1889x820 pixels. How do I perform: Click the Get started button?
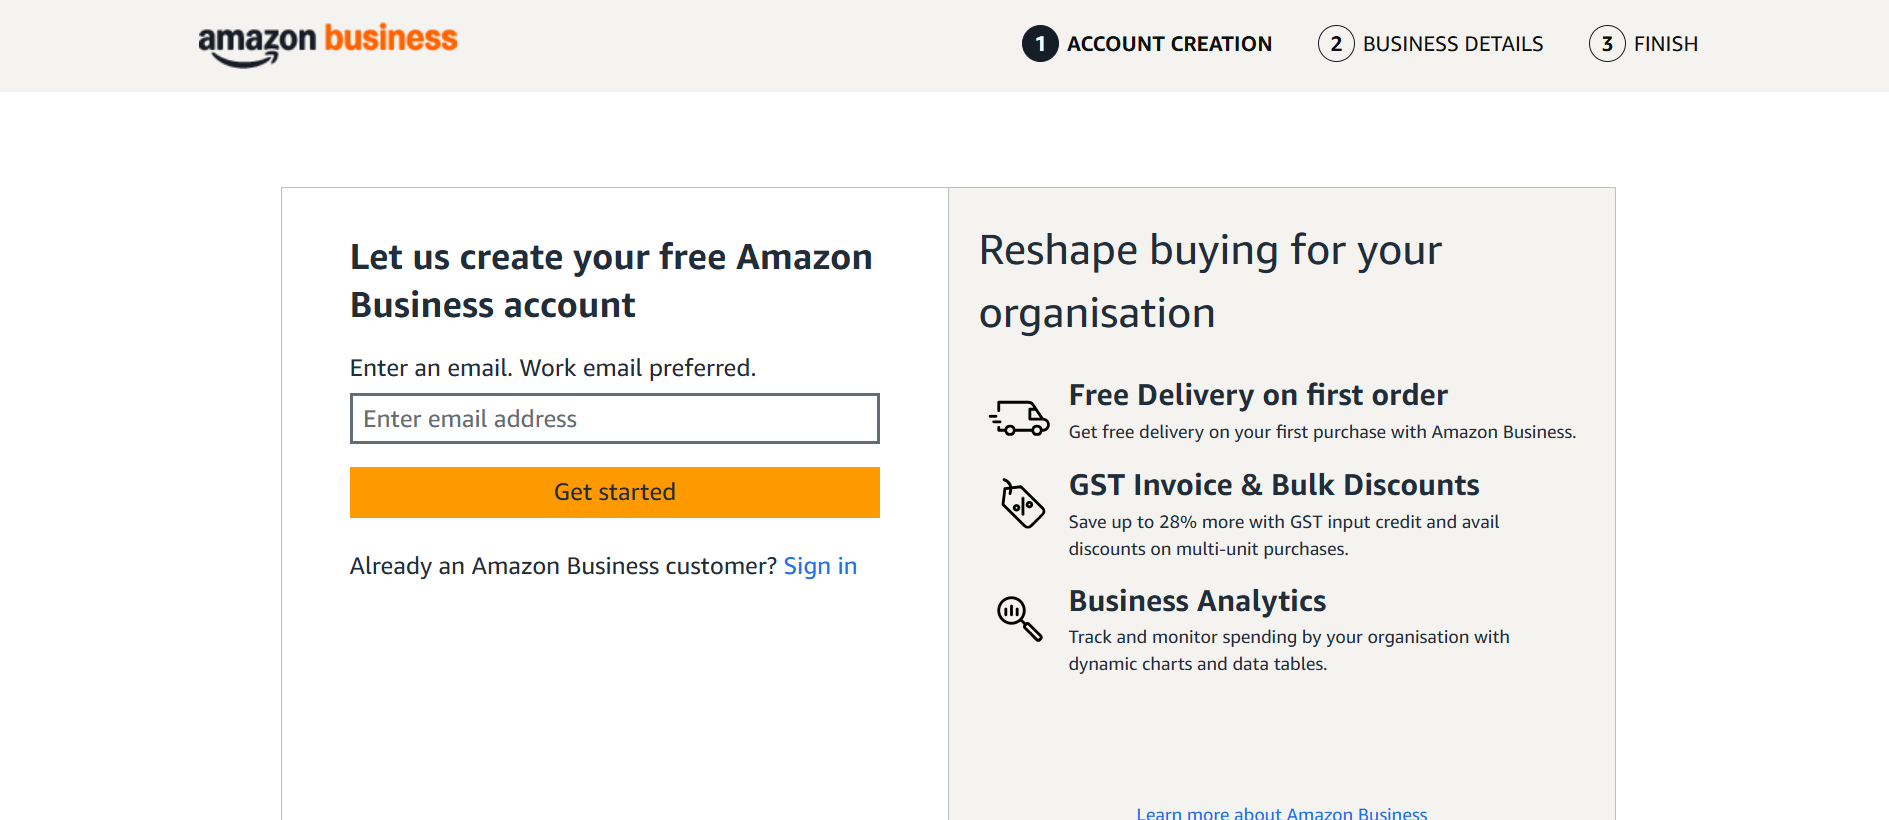613,492
